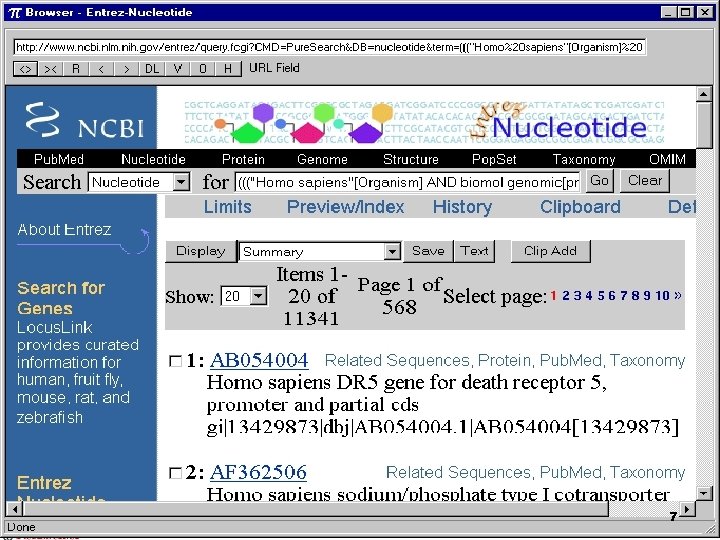The width and height of the screenshot is (720, 540).
Task: Click the '><' toolbar button
Action: coord(51,69)
